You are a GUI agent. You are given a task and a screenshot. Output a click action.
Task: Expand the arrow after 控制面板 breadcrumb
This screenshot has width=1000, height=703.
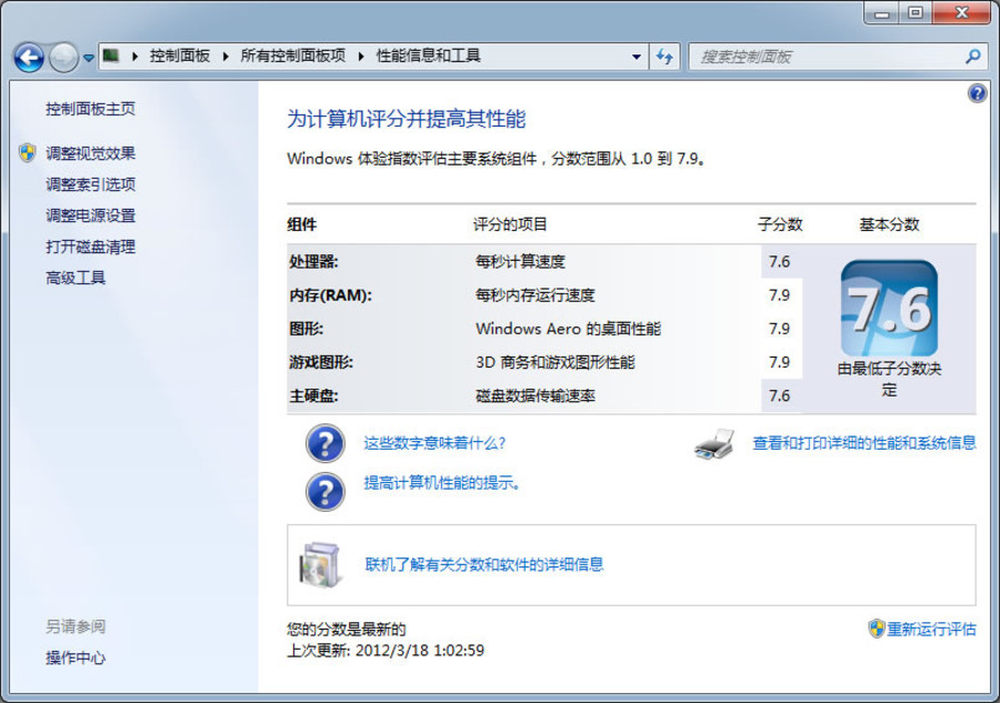pyautogui.click(x=225, y=56)
